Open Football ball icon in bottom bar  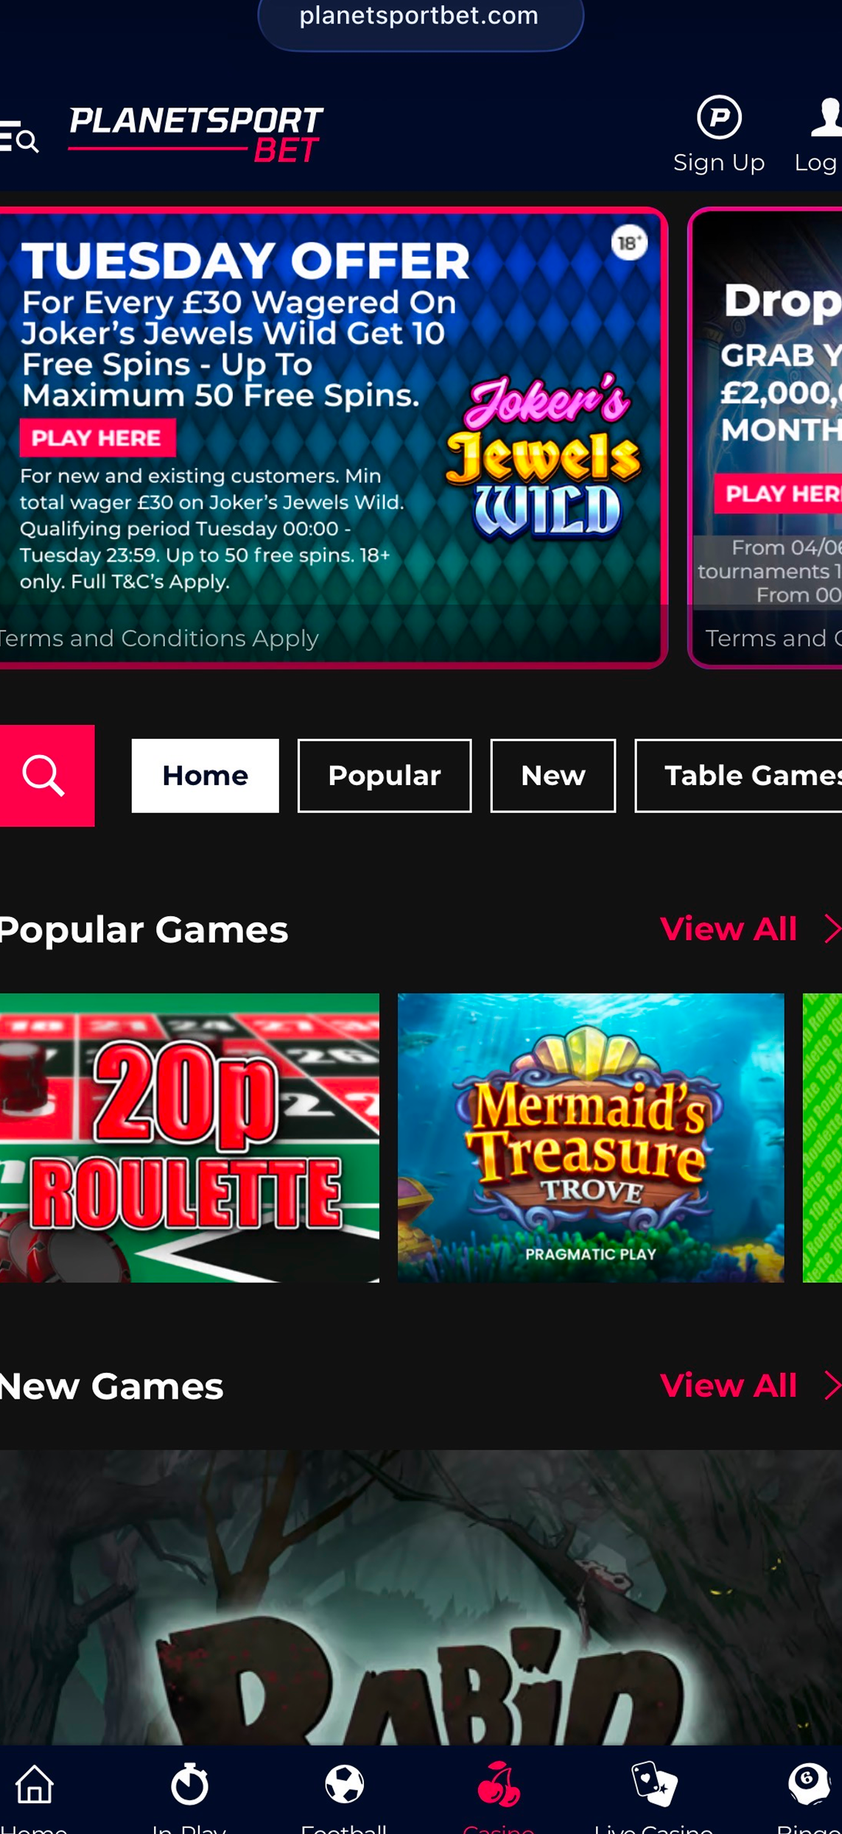(x=344, y=1785)
